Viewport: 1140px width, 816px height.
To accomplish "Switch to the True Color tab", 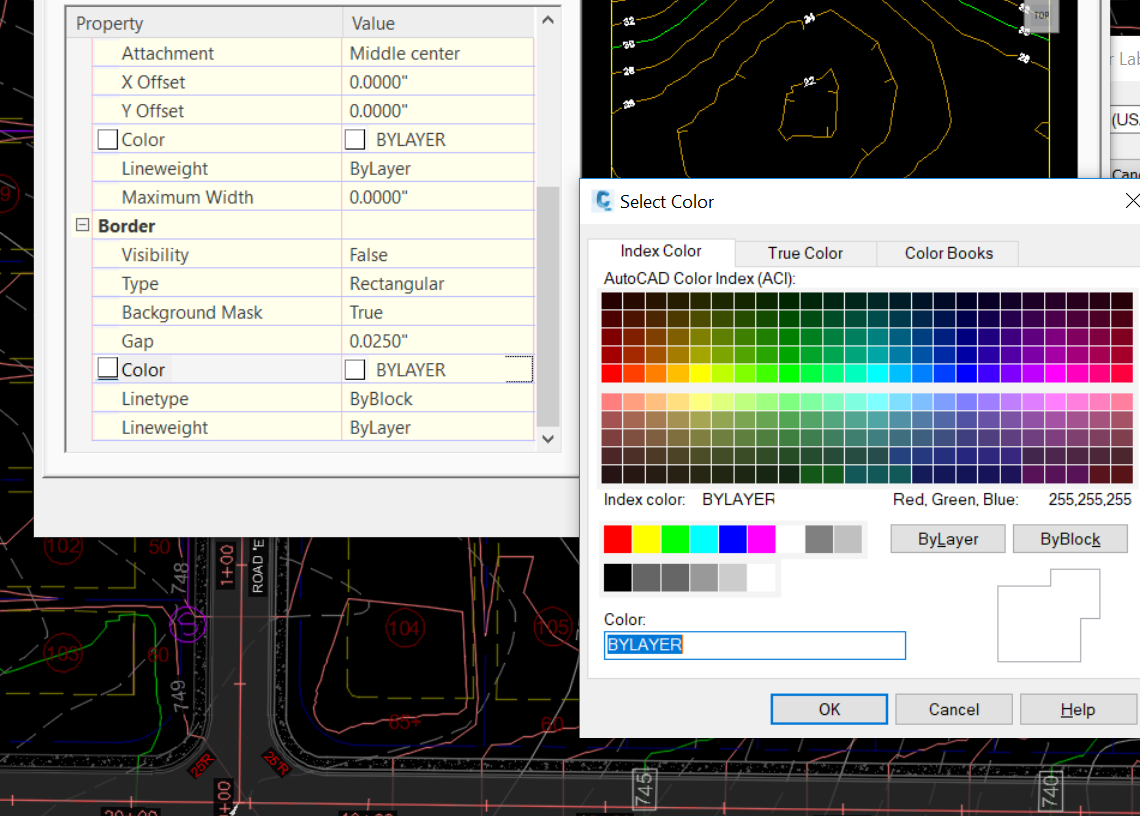I will tap(804, 253).
